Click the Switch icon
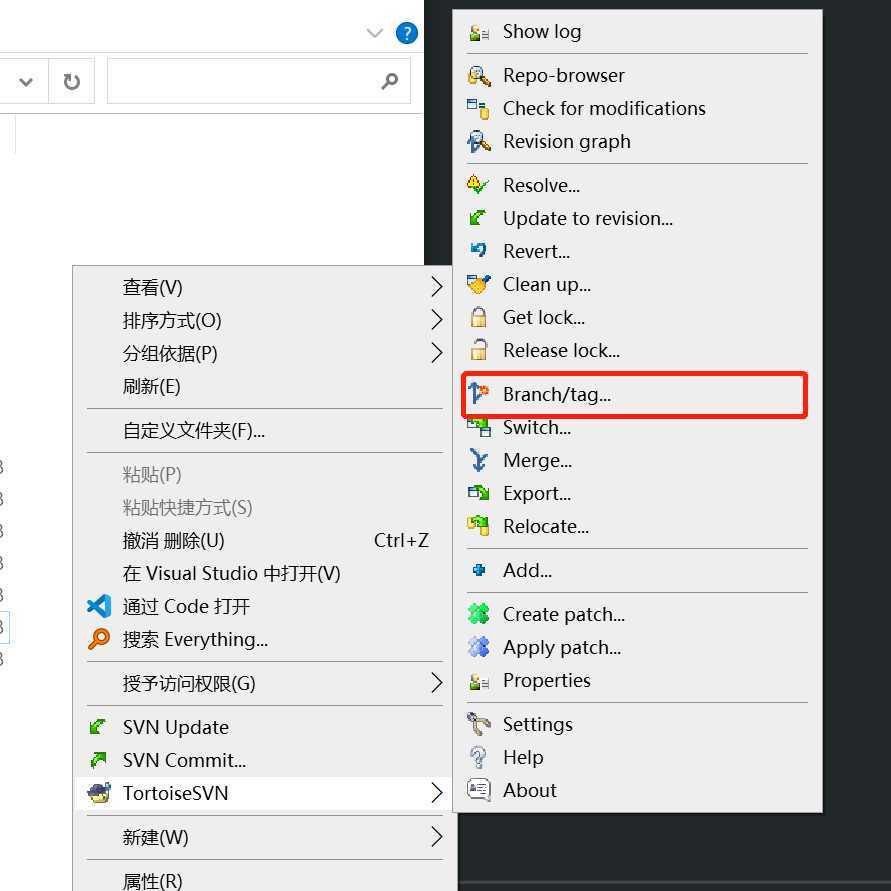 478,427
